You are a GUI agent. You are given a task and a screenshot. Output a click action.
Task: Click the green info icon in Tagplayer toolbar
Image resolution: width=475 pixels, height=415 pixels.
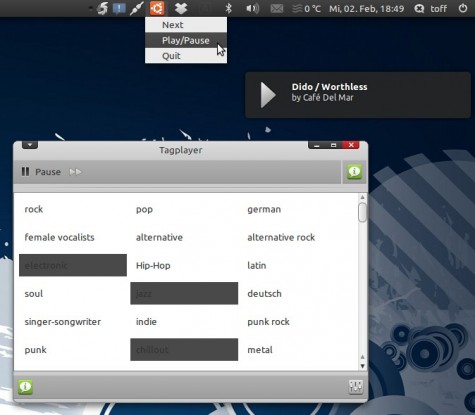(x=354, y=172)
